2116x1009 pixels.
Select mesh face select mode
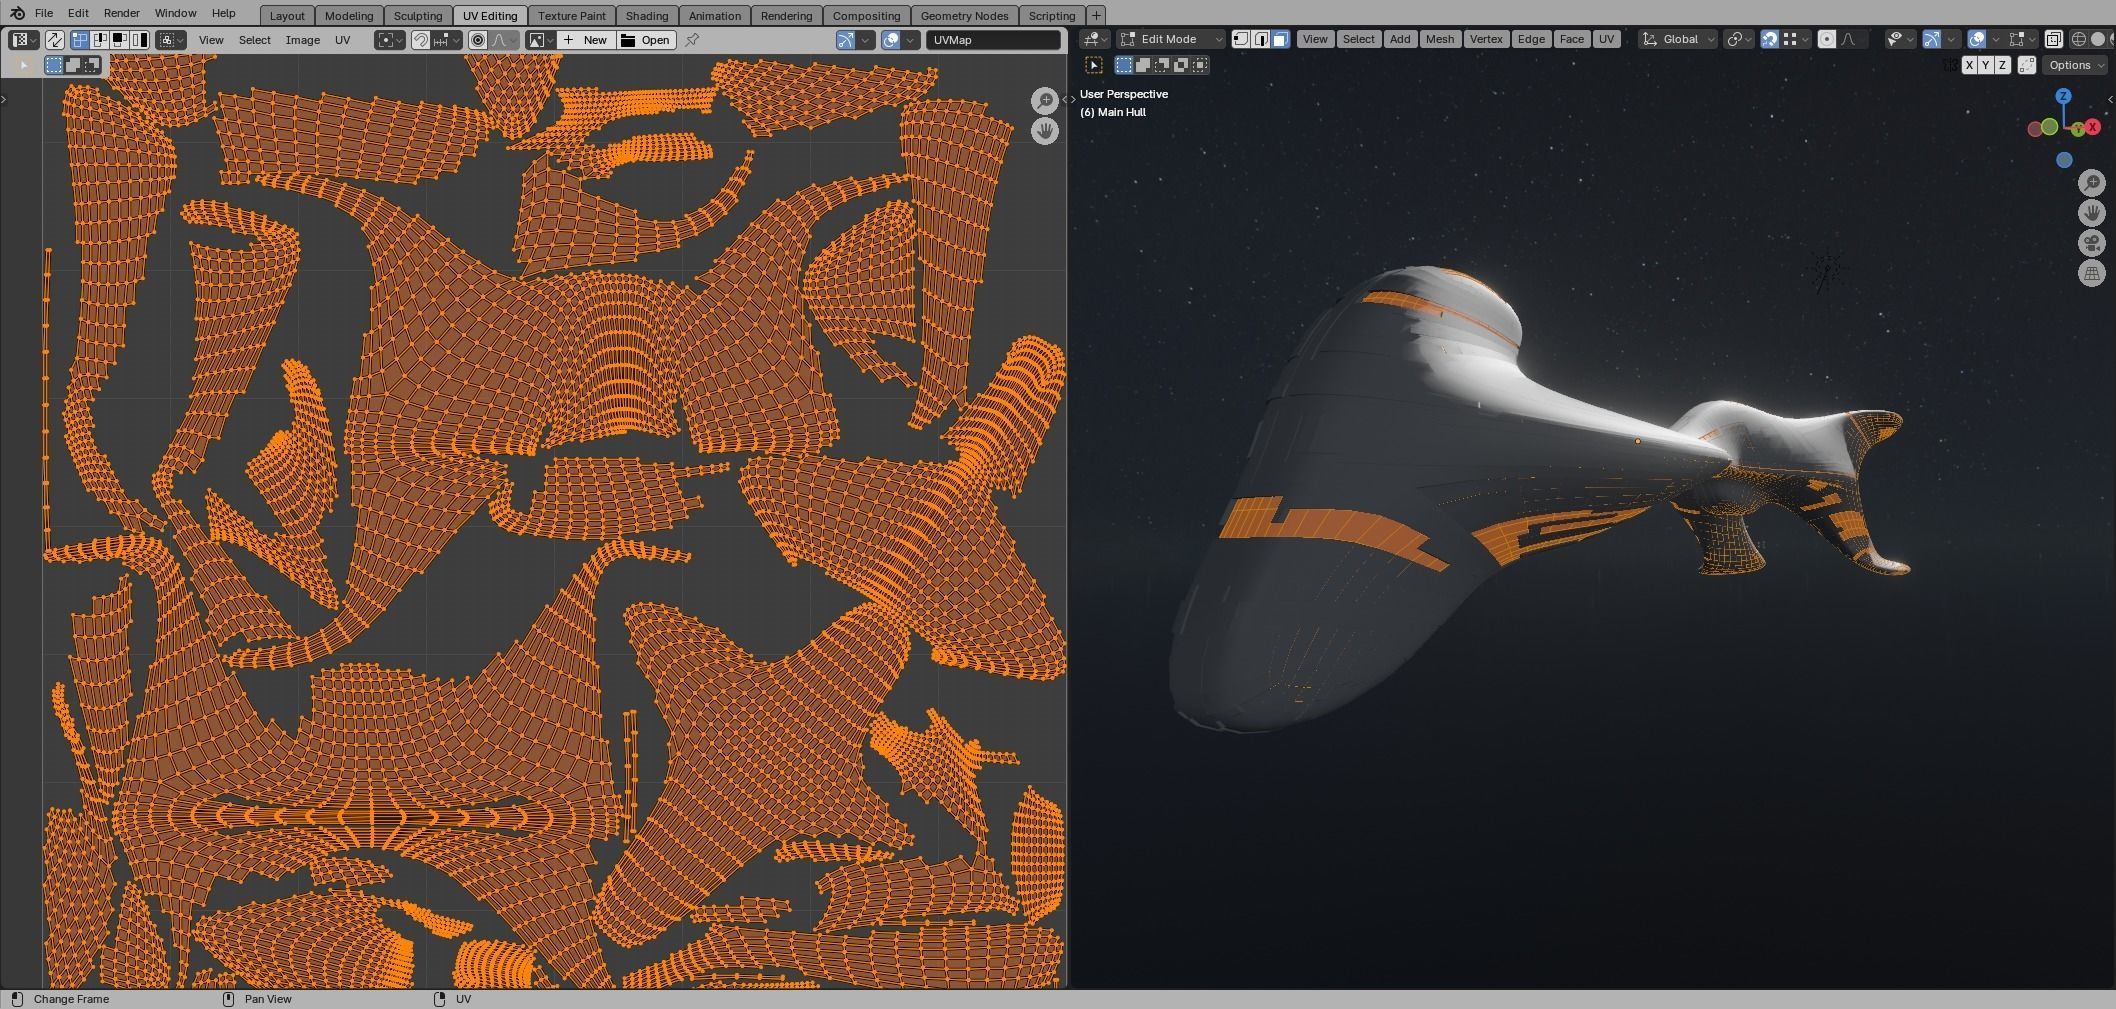point(1280,39)
